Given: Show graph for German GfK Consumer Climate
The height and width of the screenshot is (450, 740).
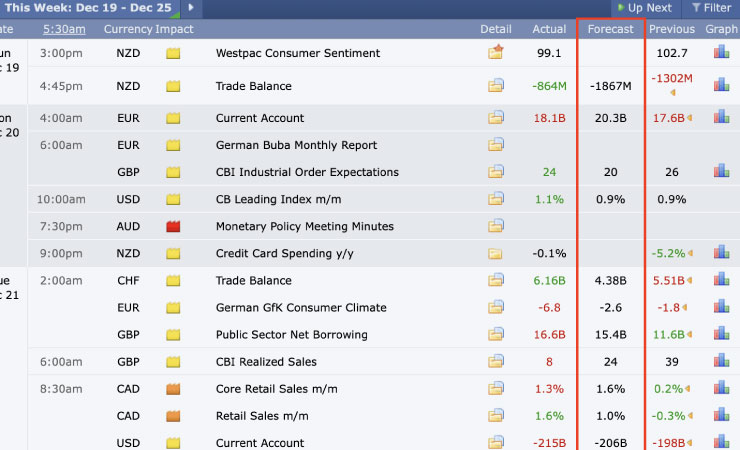Looking at the screenshot, I should pyautogui.click(x=722, y=306).
